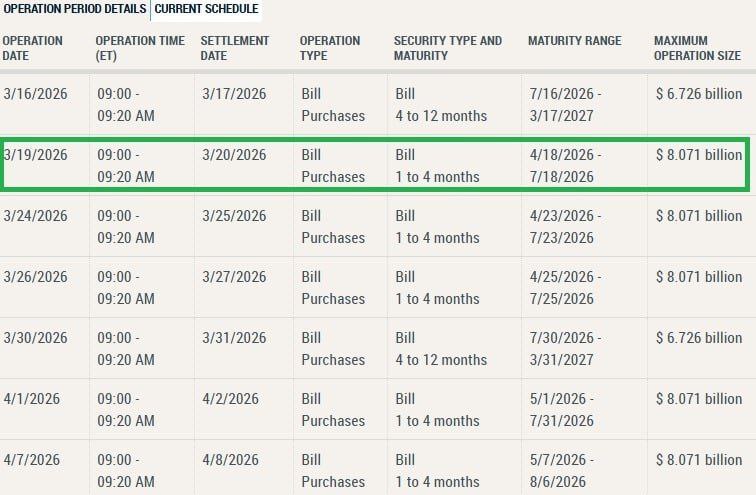Viewport: 756px width, 495px height.
Task: Click the 4/18/2026 - 7/18/2026 maturity range
Action: (x=566, y=166)
